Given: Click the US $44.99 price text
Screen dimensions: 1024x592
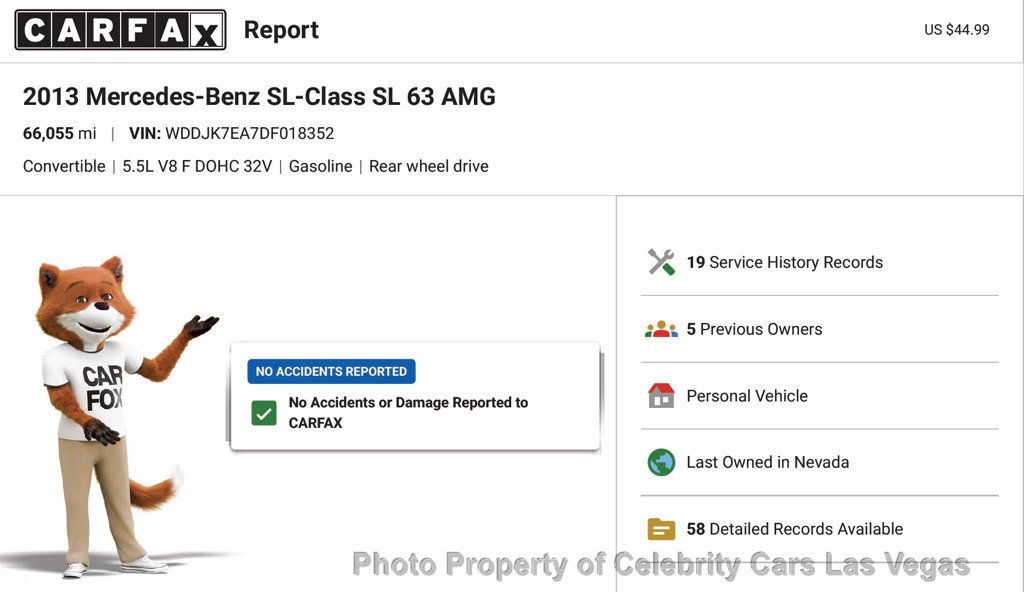Looking at the screenshot, I should [956, 29].
